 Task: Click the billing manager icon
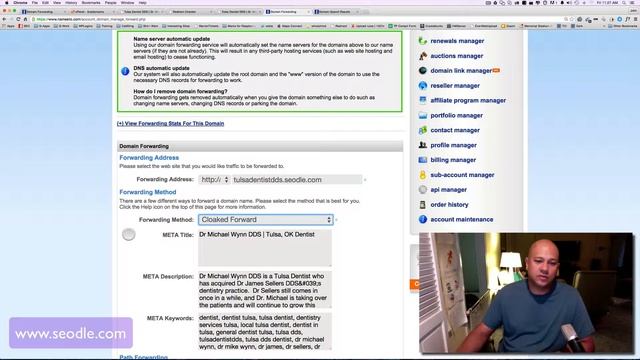pyautogui.click(x=422, y=160)
